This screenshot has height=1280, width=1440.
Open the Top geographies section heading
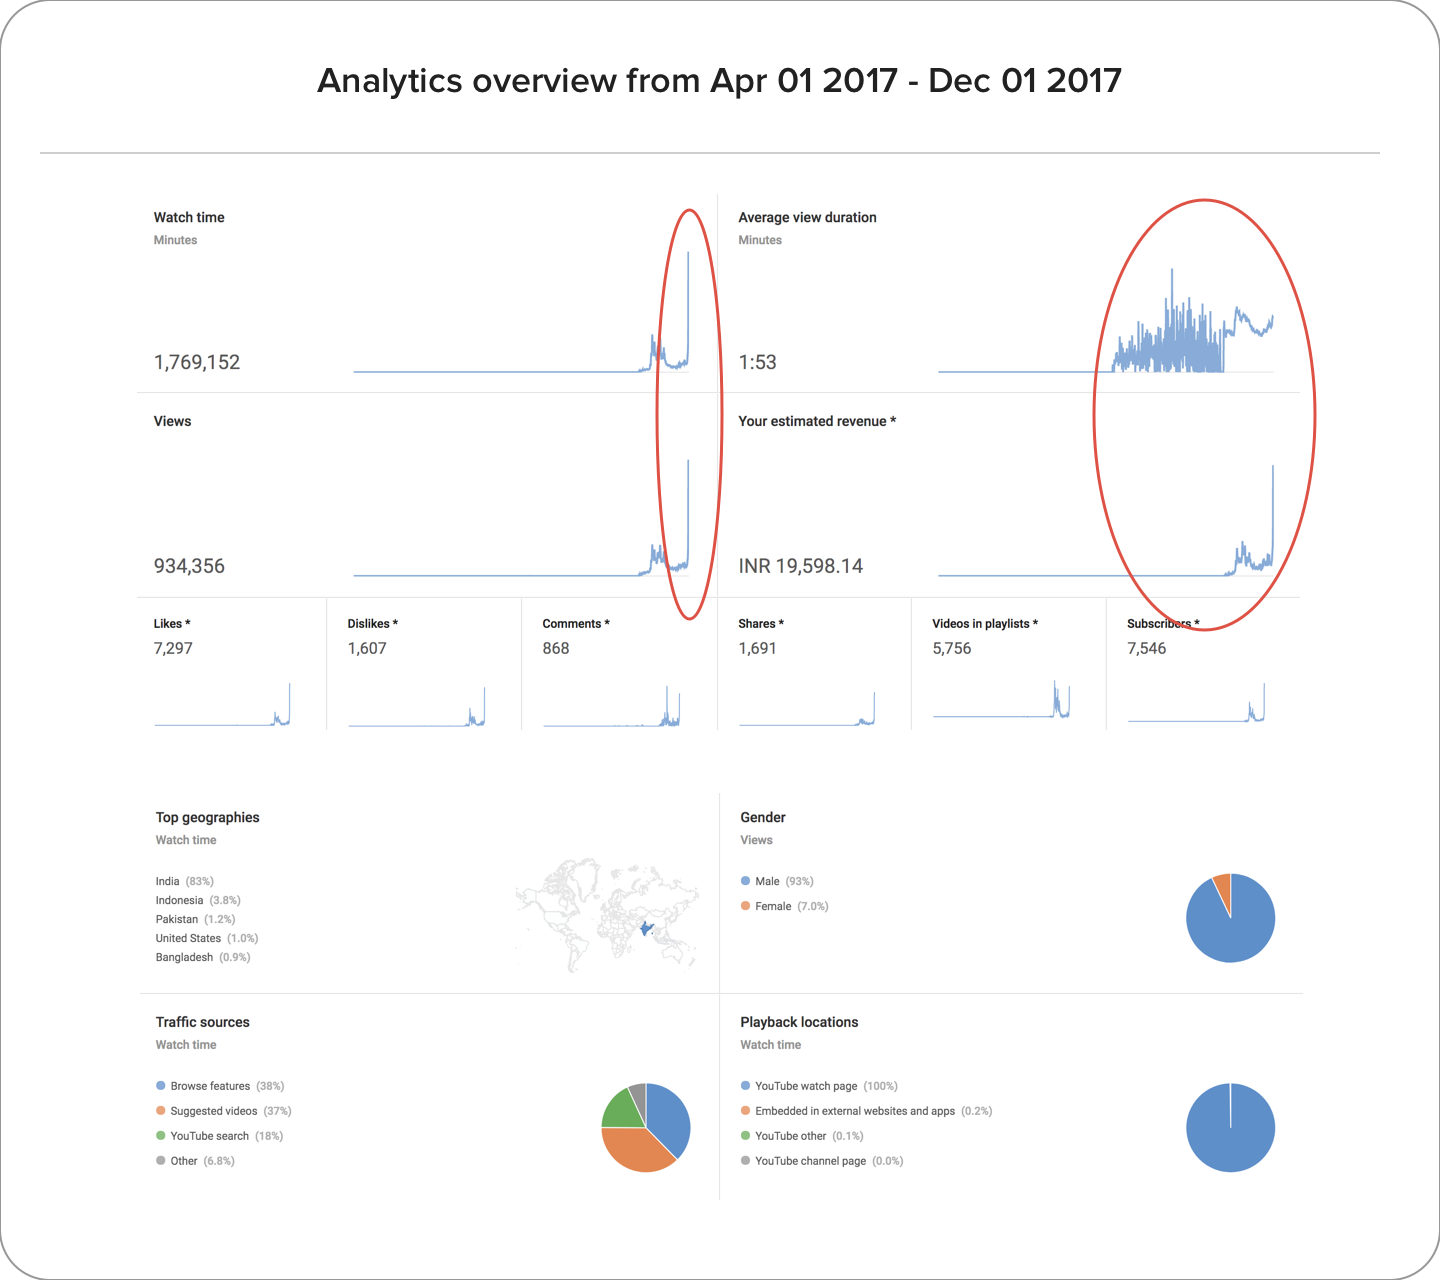tap(207, 817)
